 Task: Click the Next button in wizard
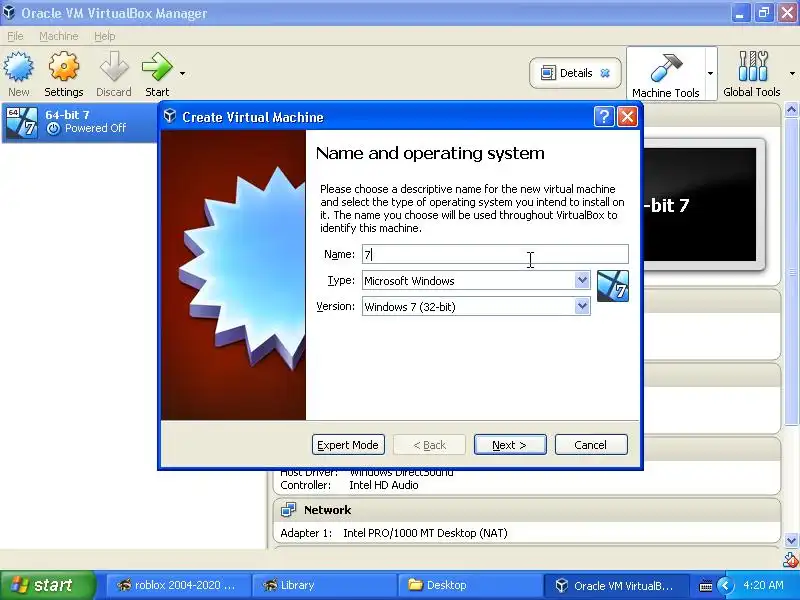click(x=510, y=445)
